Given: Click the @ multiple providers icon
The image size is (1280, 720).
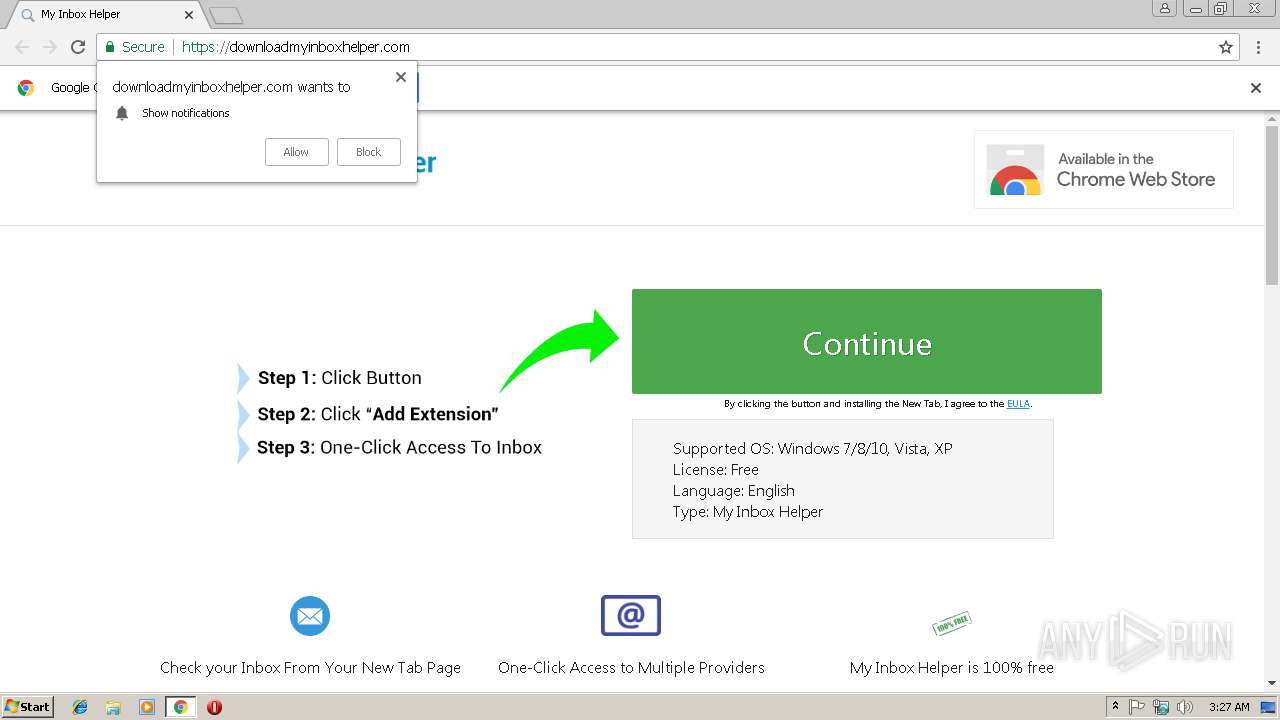Looking at the screenshot, I should click(631, 615).
